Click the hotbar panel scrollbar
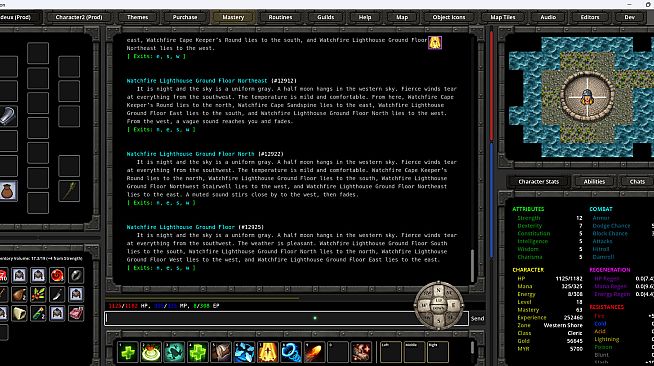This screenshot has width=654, height=366. click(472, 347)
